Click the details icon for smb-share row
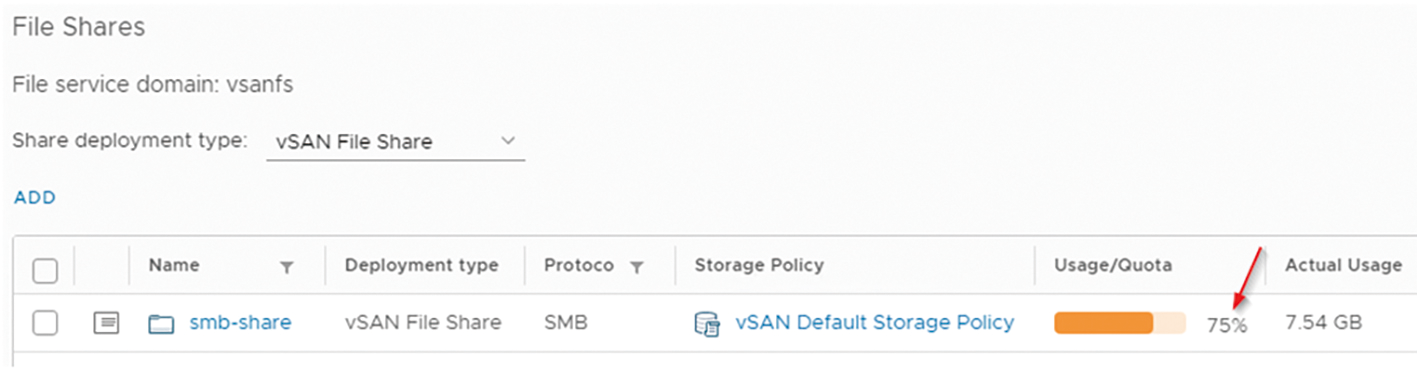The height and width of the screenshot is (371, 1417). click(106, 323)
